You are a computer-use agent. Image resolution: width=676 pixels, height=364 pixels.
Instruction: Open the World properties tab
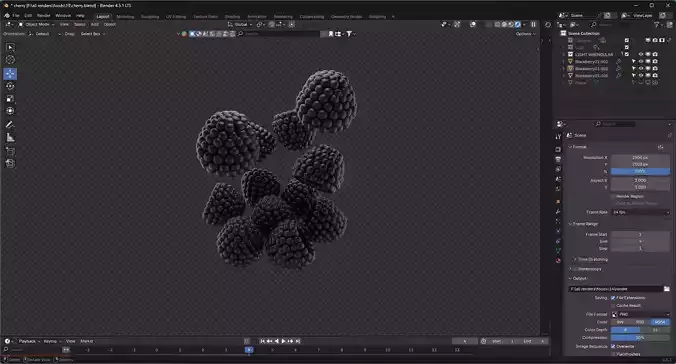coord(558,189)
